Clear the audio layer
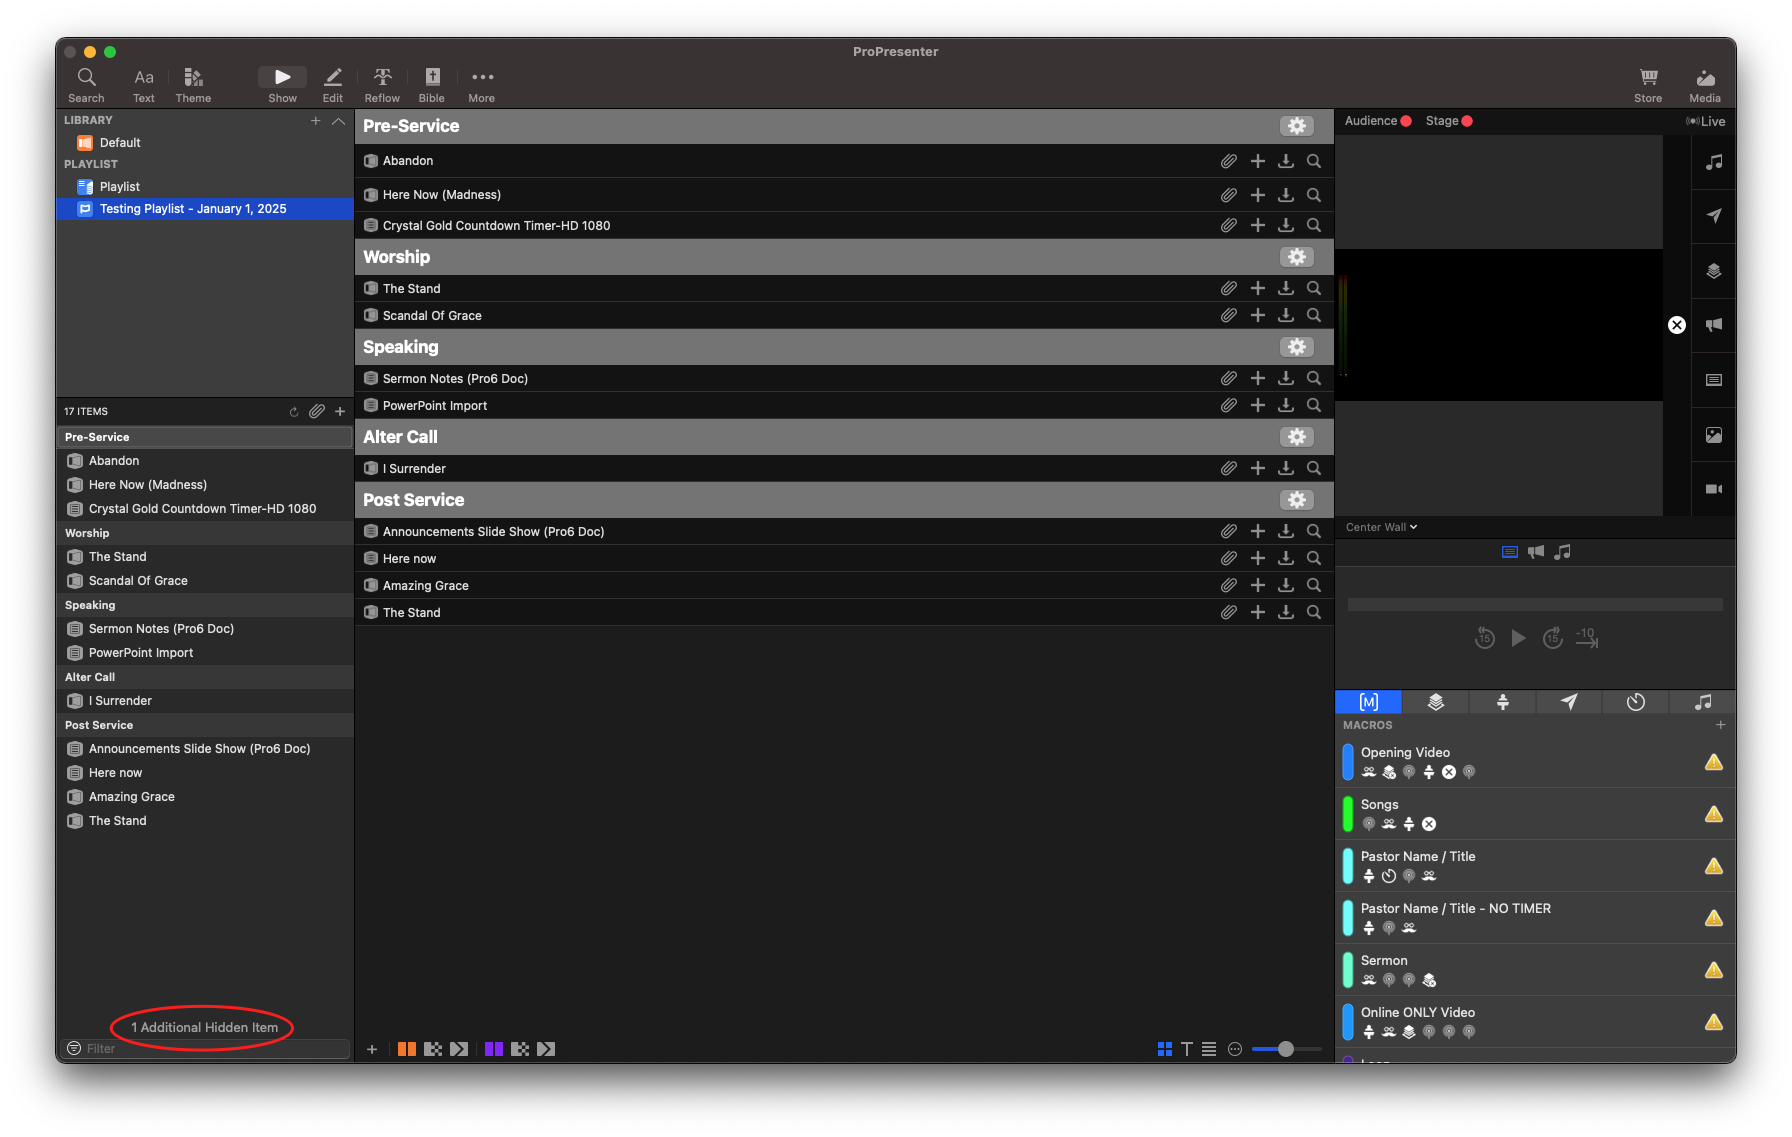This screenshot has height=1137, width=1792. tap(1714, 162)
